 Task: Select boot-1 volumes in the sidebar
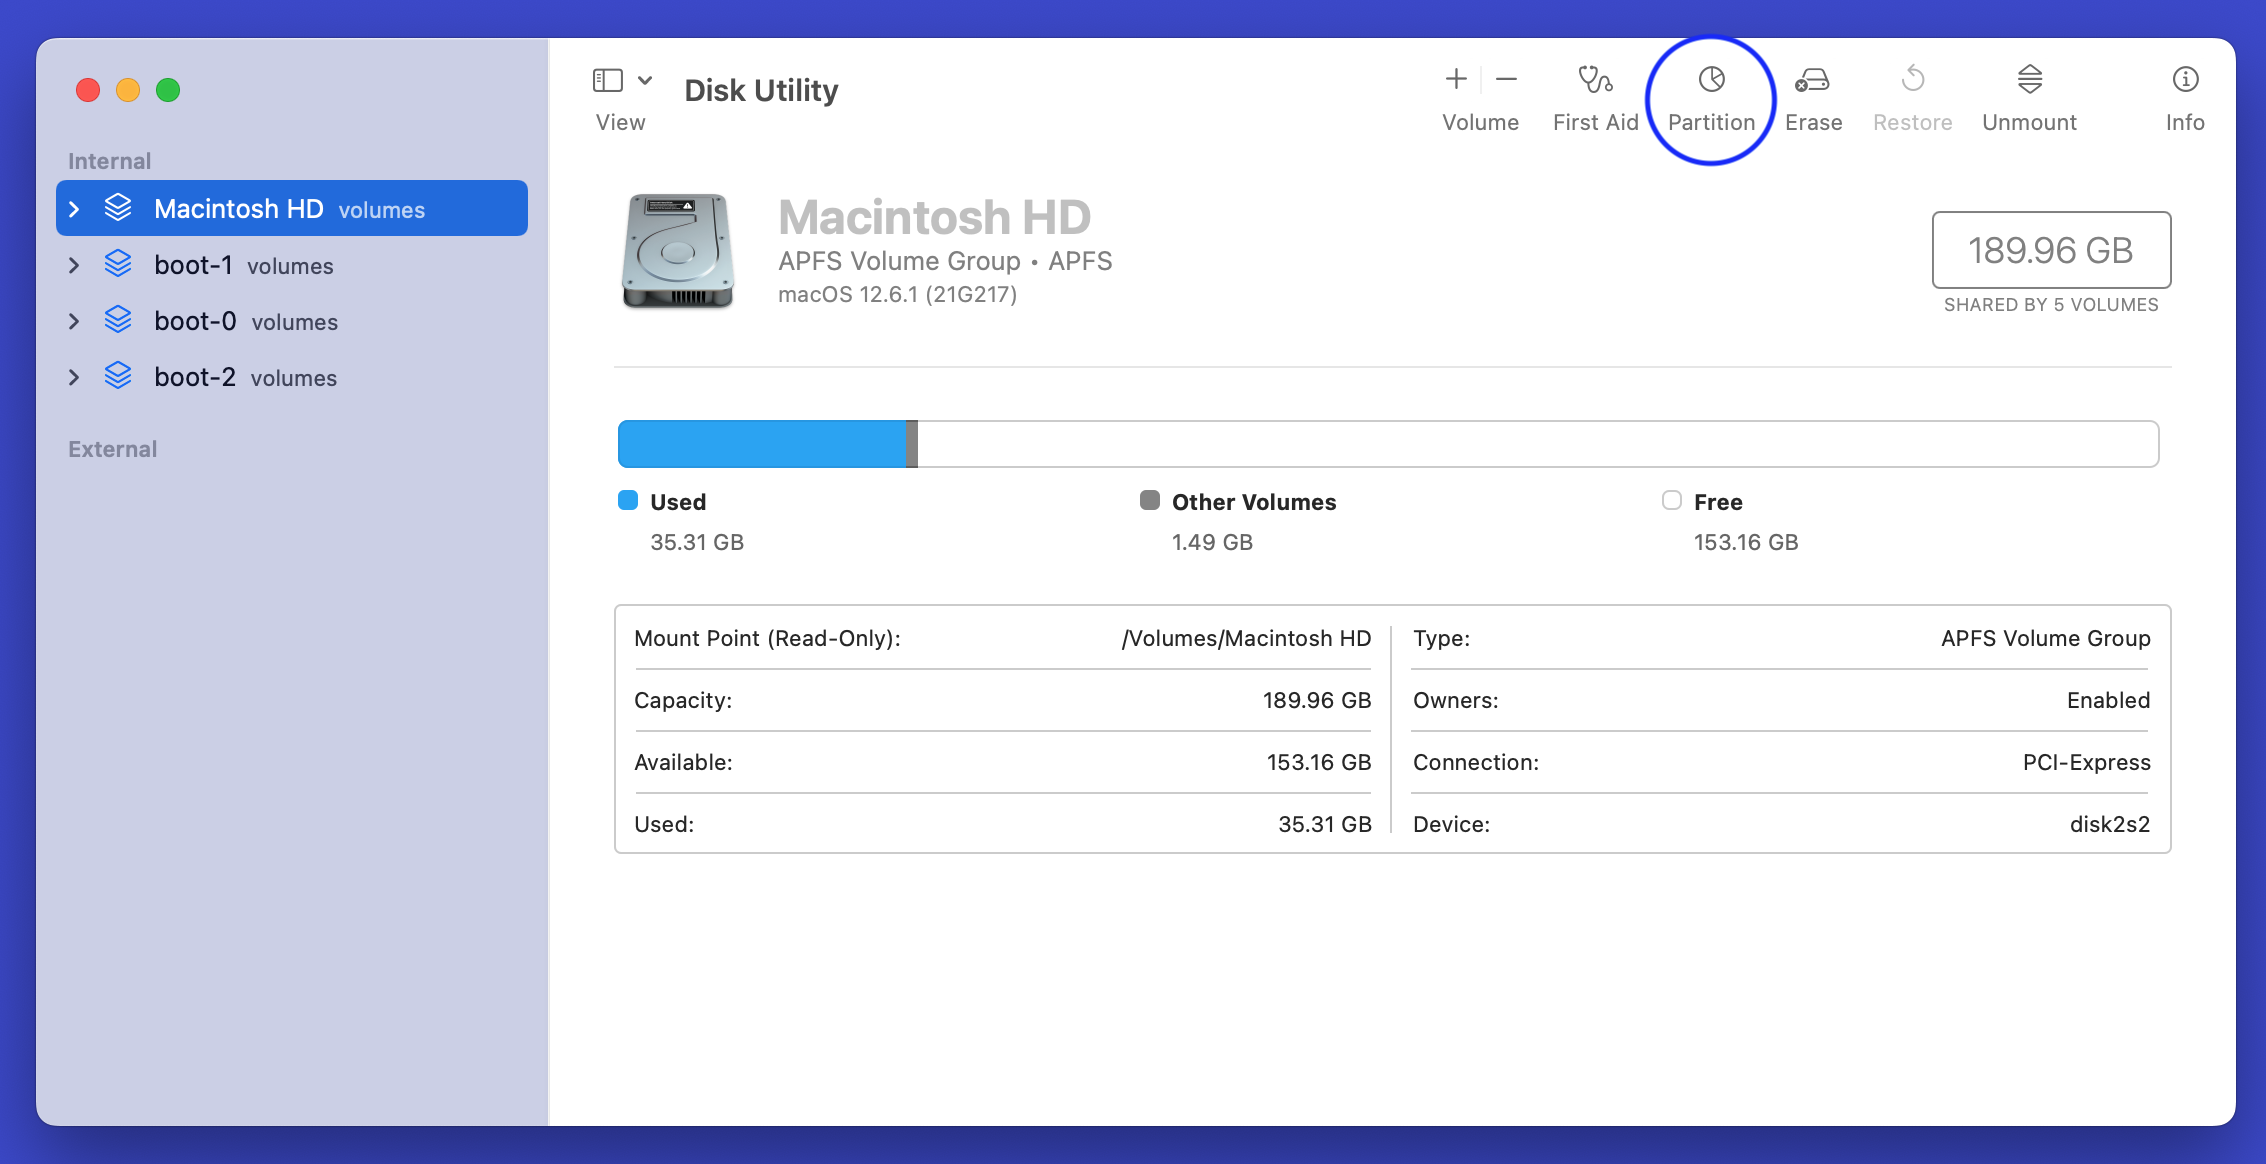point(291,265)
